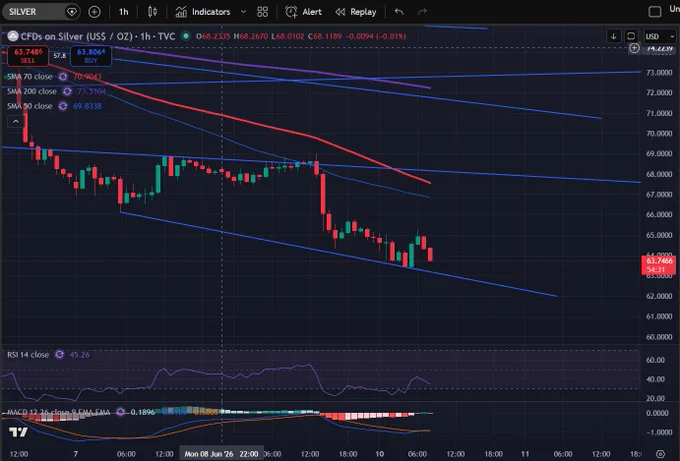Click the -0.0094 (-0.01%) change value
The width and height of the screenshot is (680, 461).
pos(376,36)
